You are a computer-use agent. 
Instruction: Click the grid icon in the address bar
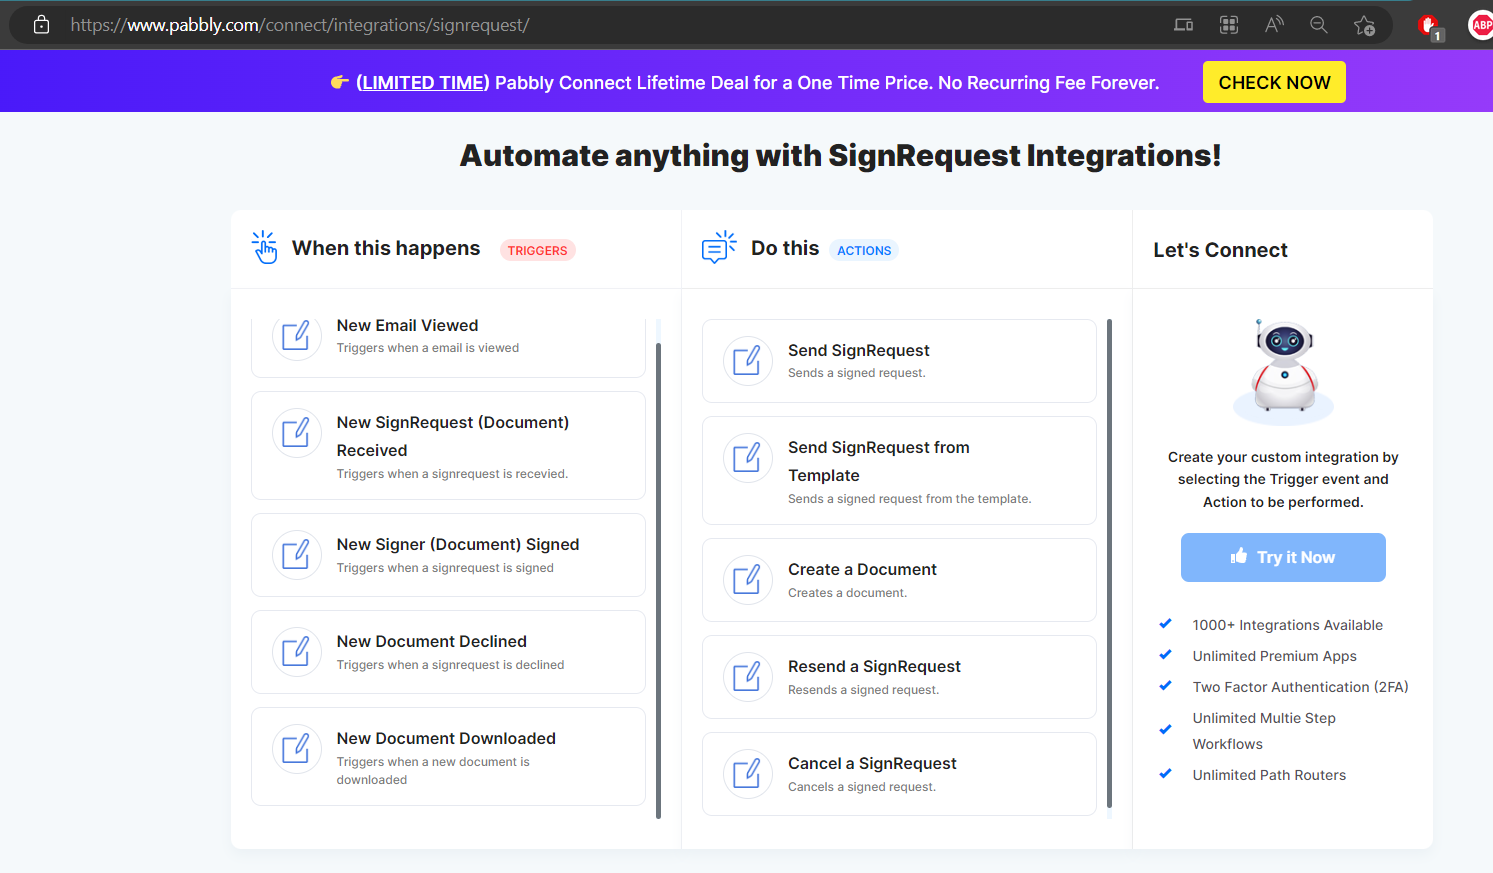pyautogui.click(x=1229, y=25)
